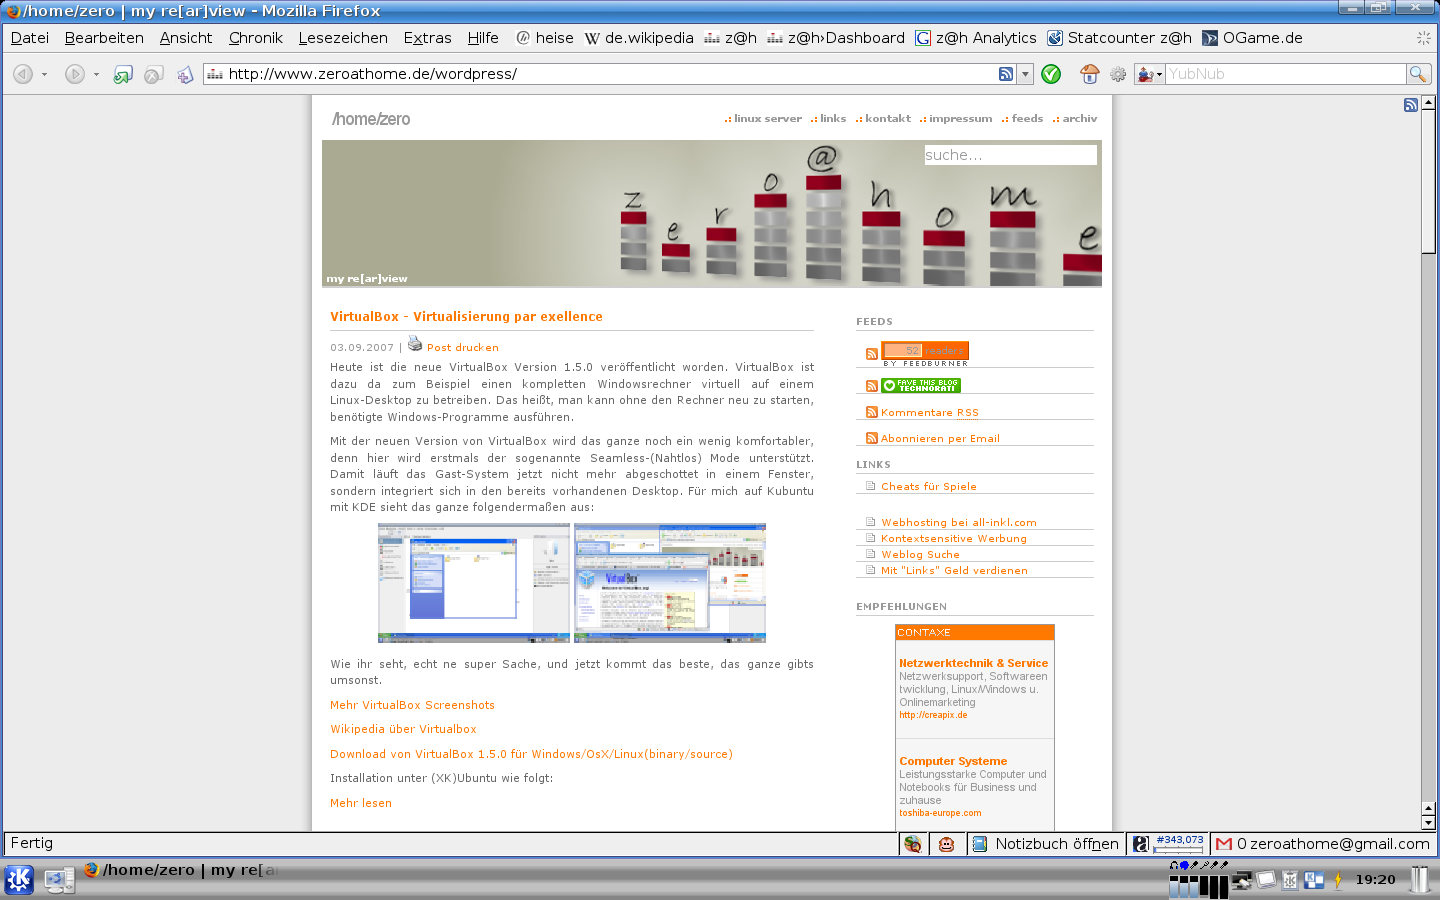Open the first VirtualBox screenshot thumbnail
1440x900 pixels.
pyautogui.click(x=473, y=582)
